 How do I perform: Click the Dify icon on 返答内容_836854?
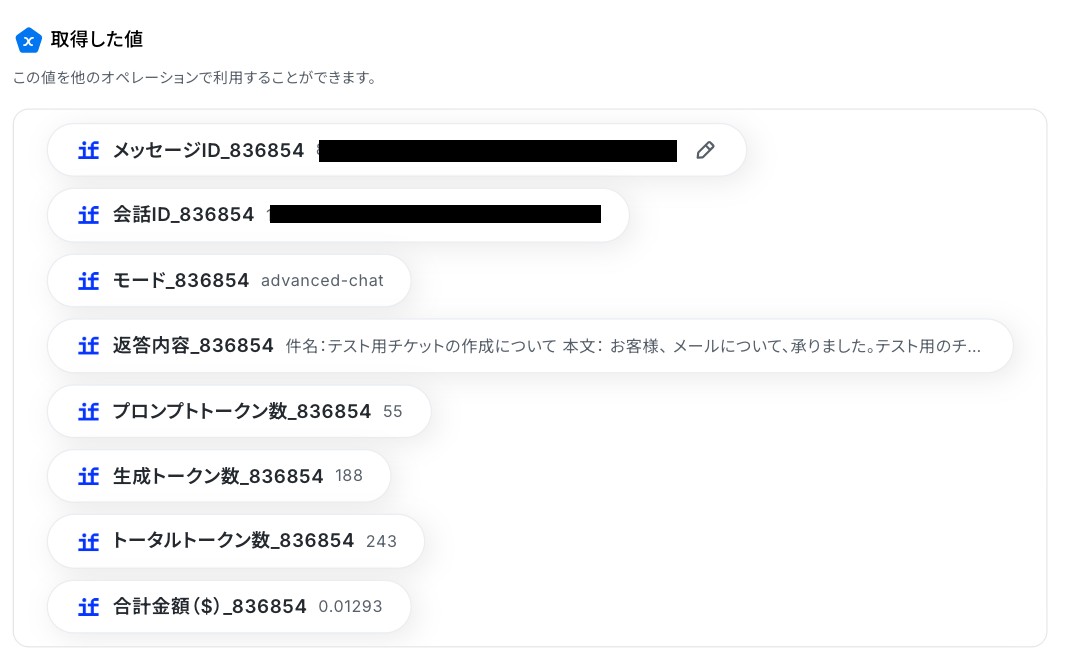coord(89,346)
